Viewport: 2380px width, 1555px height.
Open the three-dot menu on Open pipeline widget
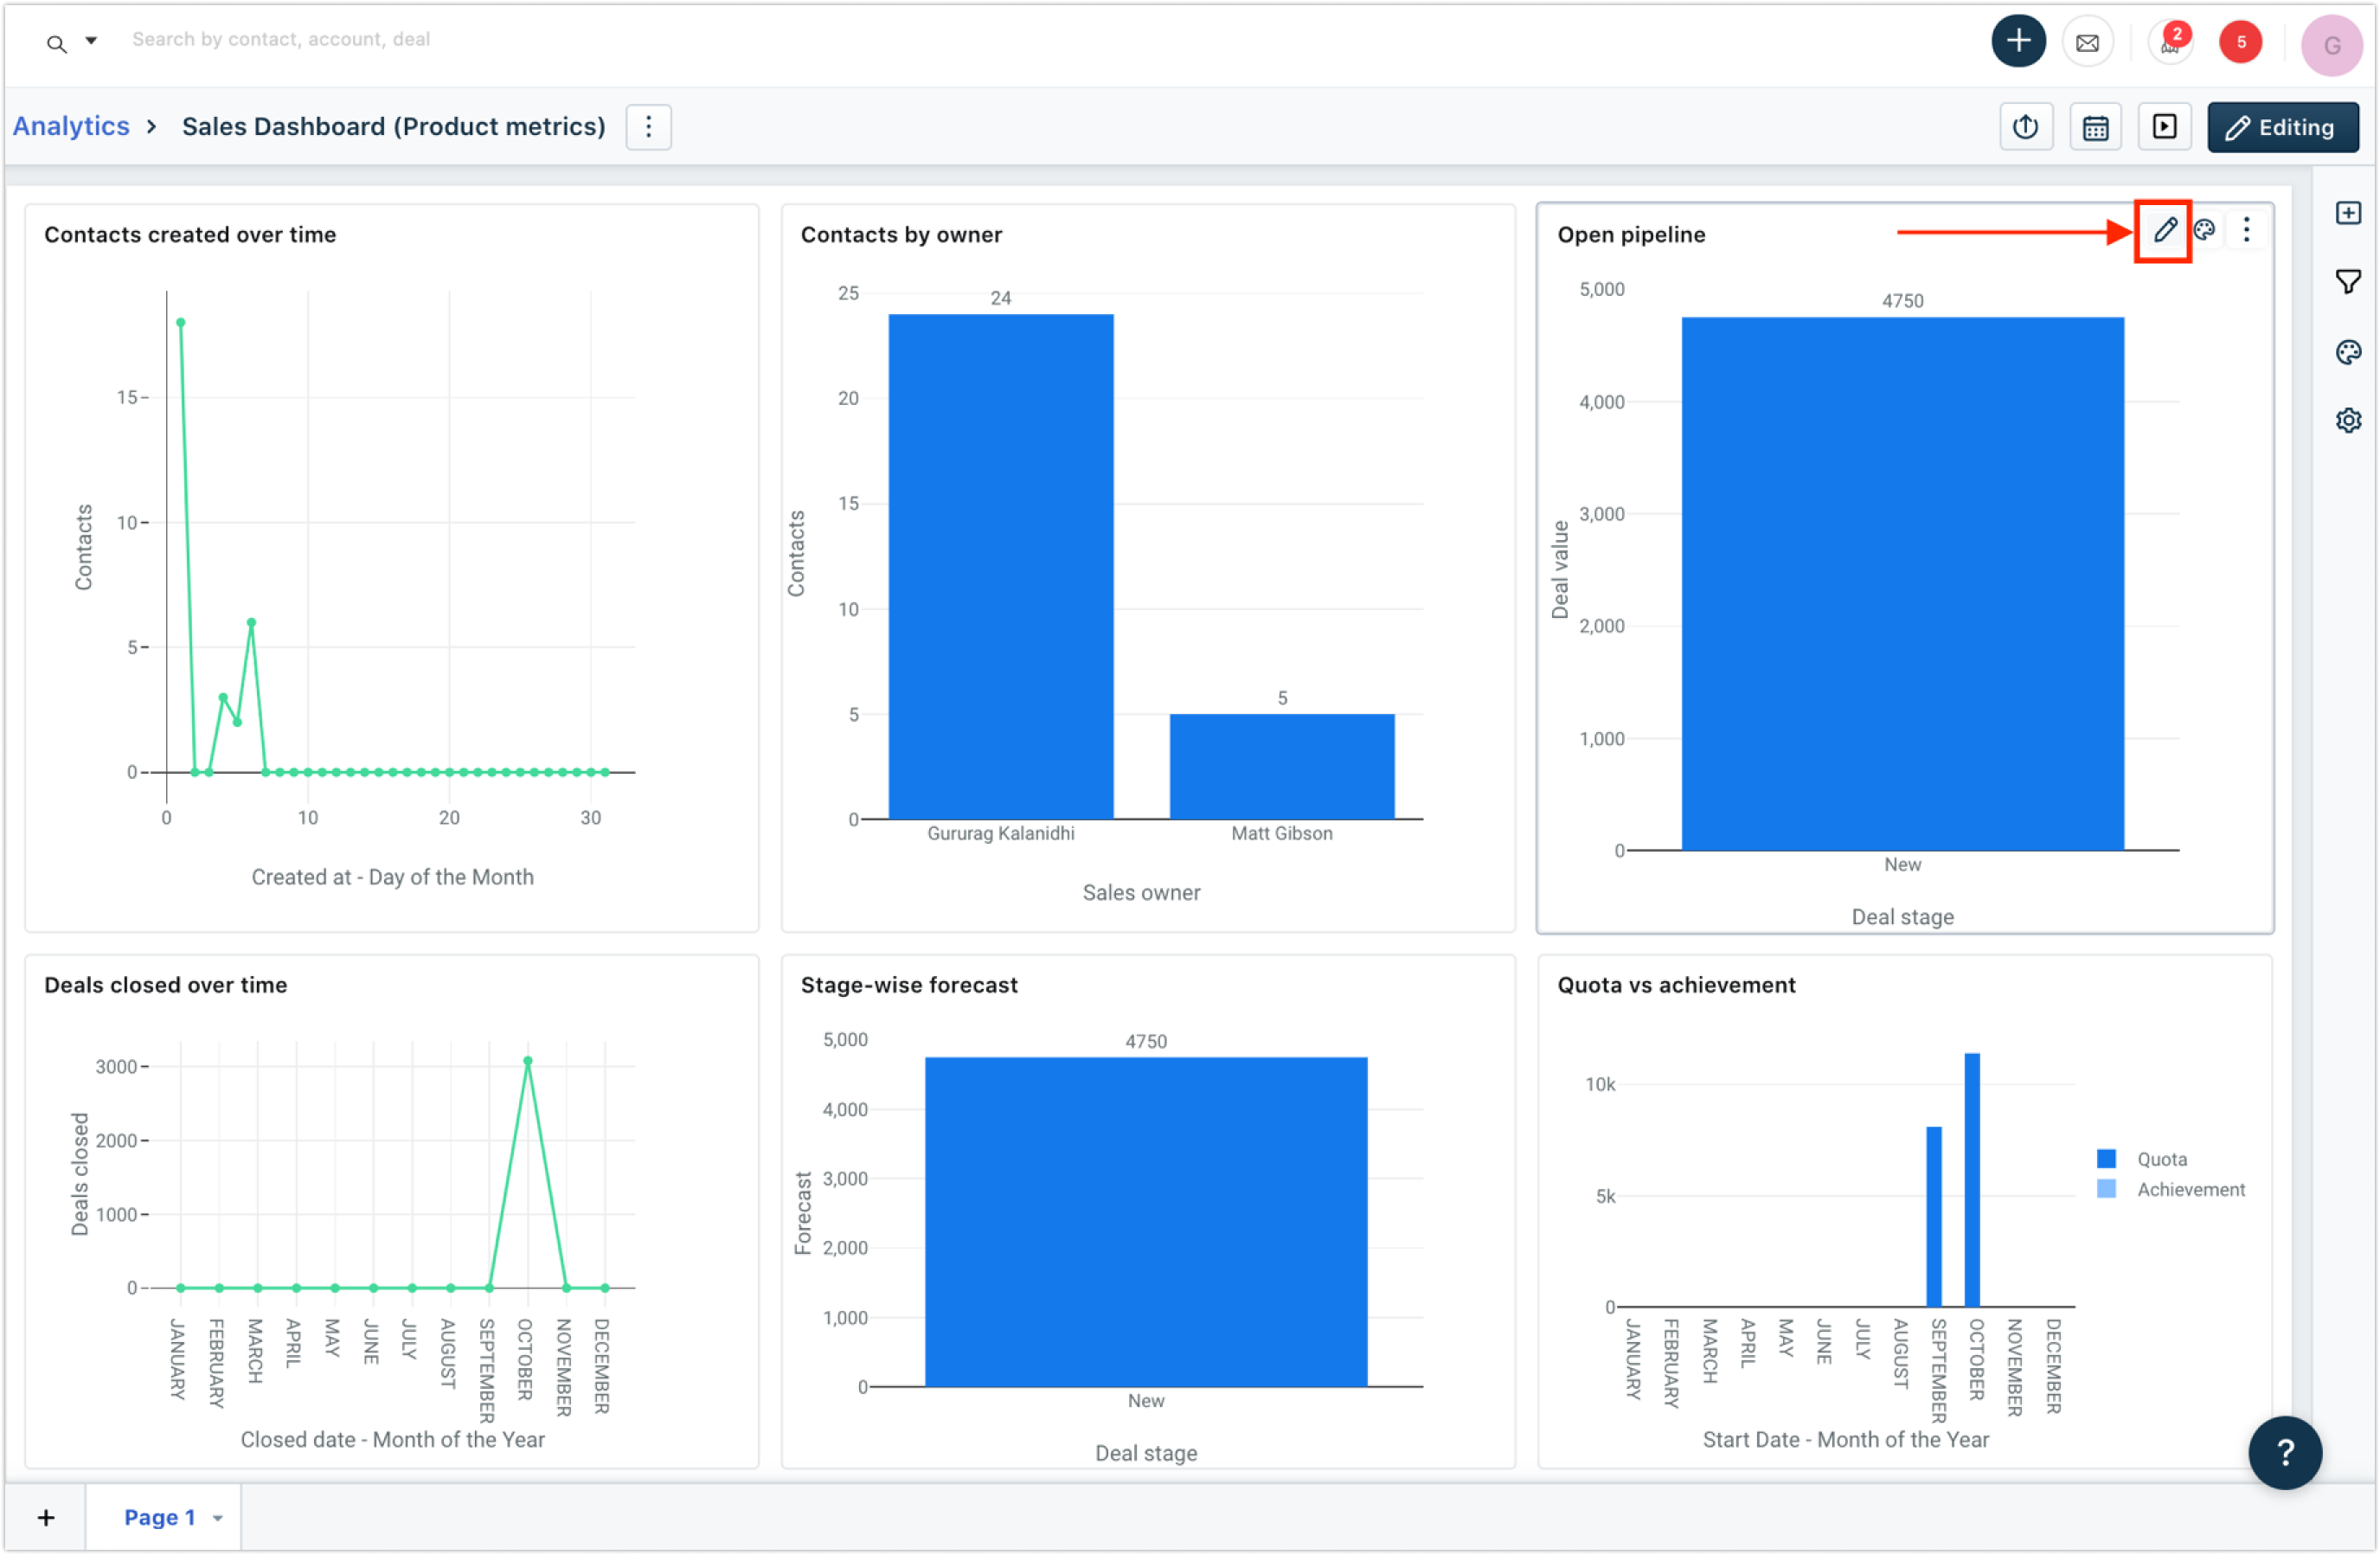2246,230
